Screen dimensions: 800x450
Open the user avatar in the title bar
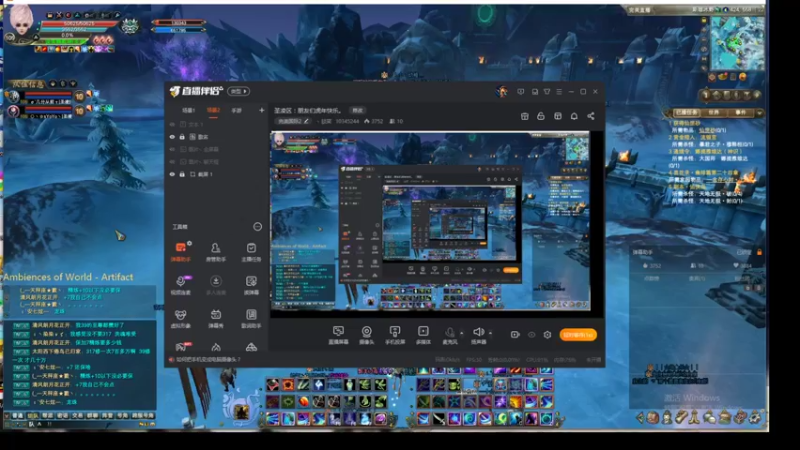pos(502,92)
